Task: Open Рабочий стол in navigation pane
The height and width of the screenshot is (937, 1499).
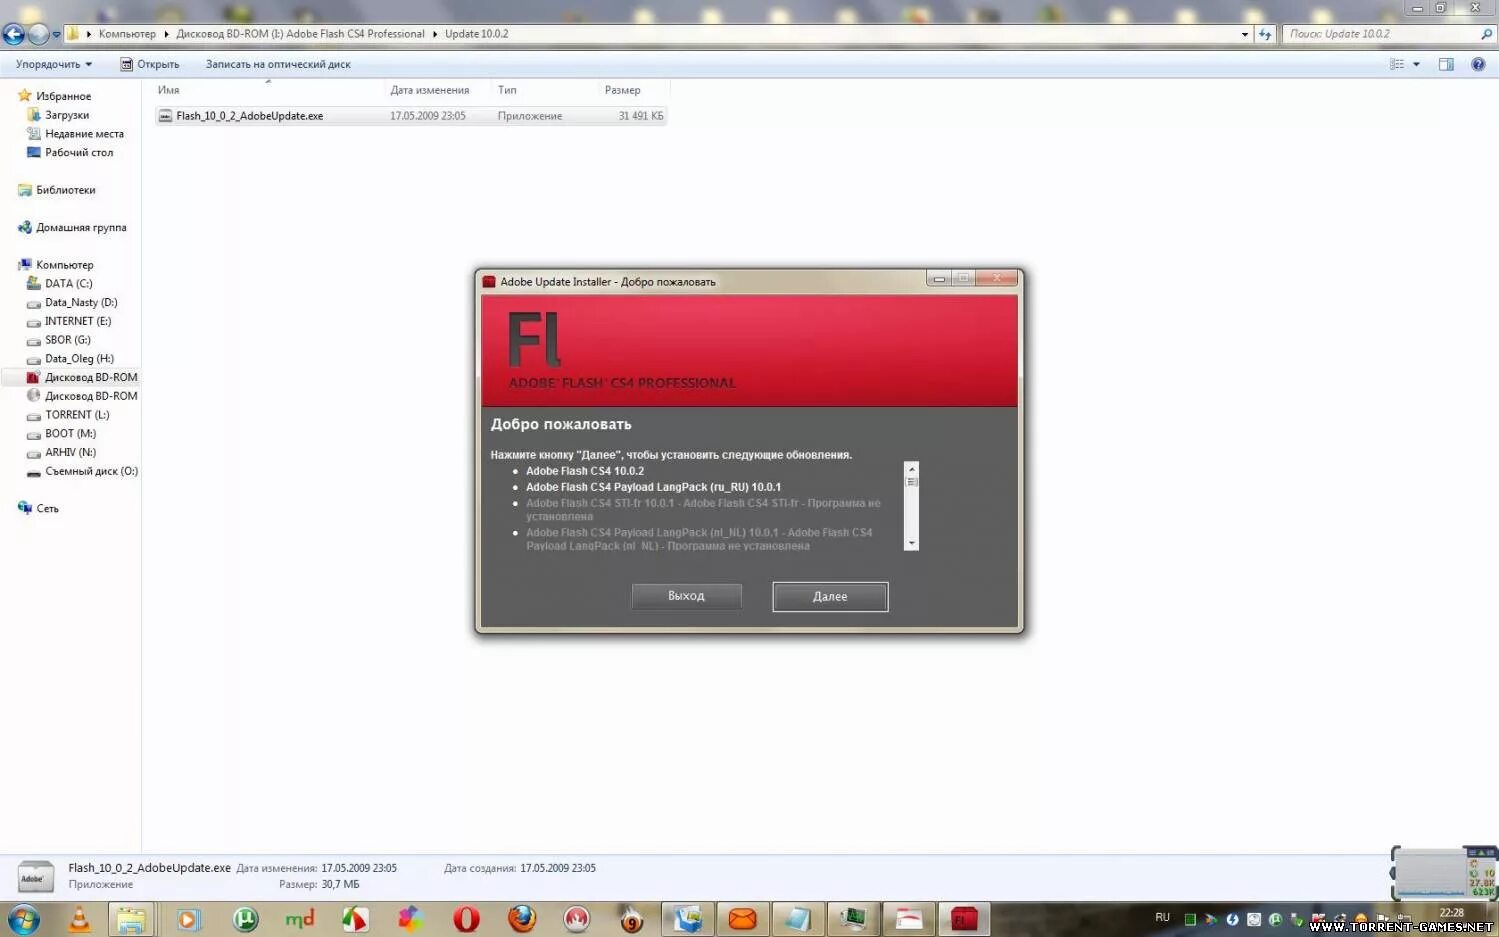Action: coord(78,153)
